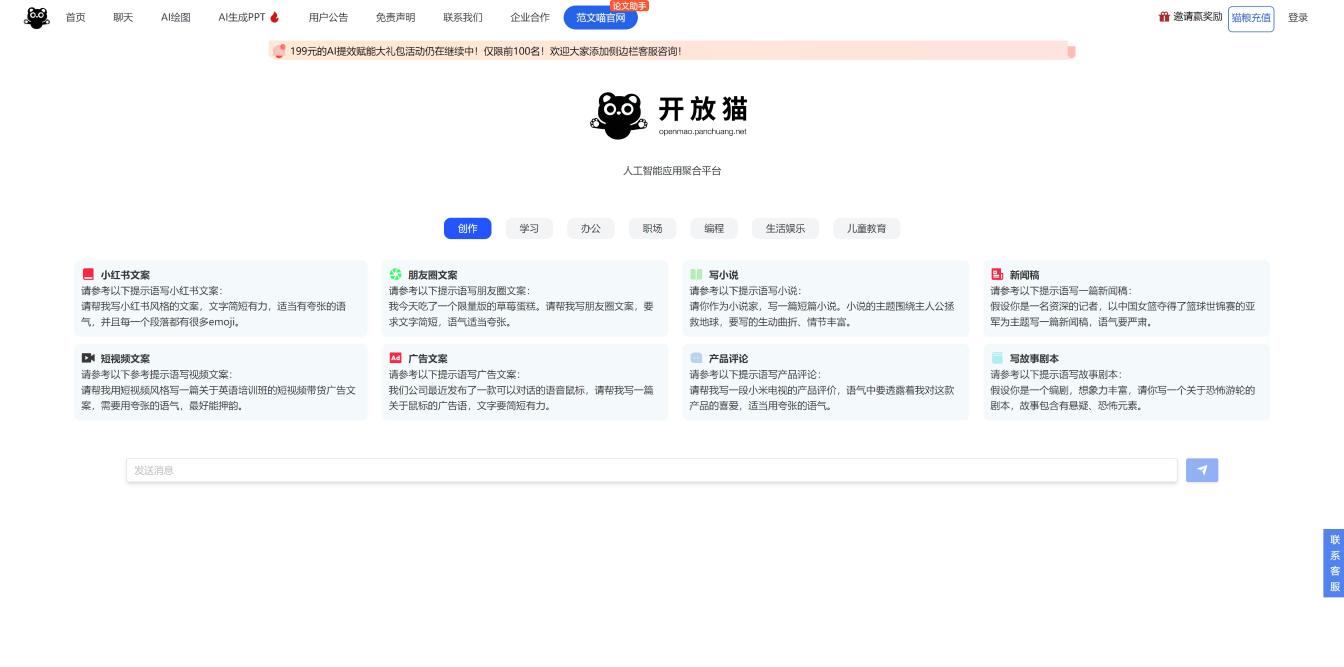
Task: Click the 199元 AI提效赋能大礼包 banner text
Action: (x=485, y=51)
